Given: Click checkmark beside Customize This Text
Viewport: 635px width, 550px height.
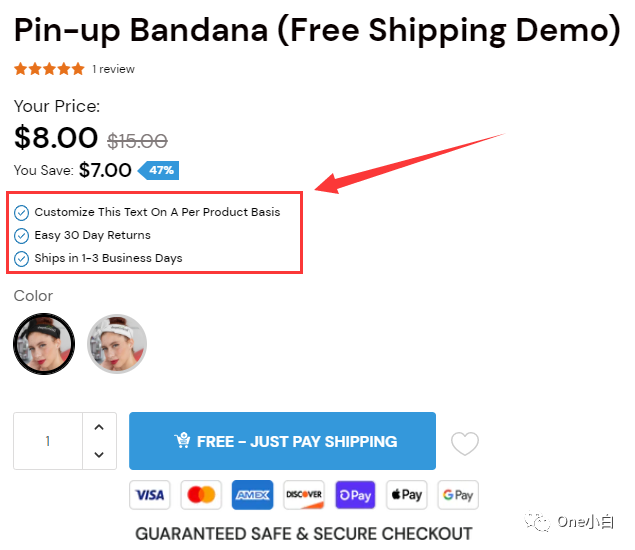Looking at the screenshot, I should tap(21, 213).
